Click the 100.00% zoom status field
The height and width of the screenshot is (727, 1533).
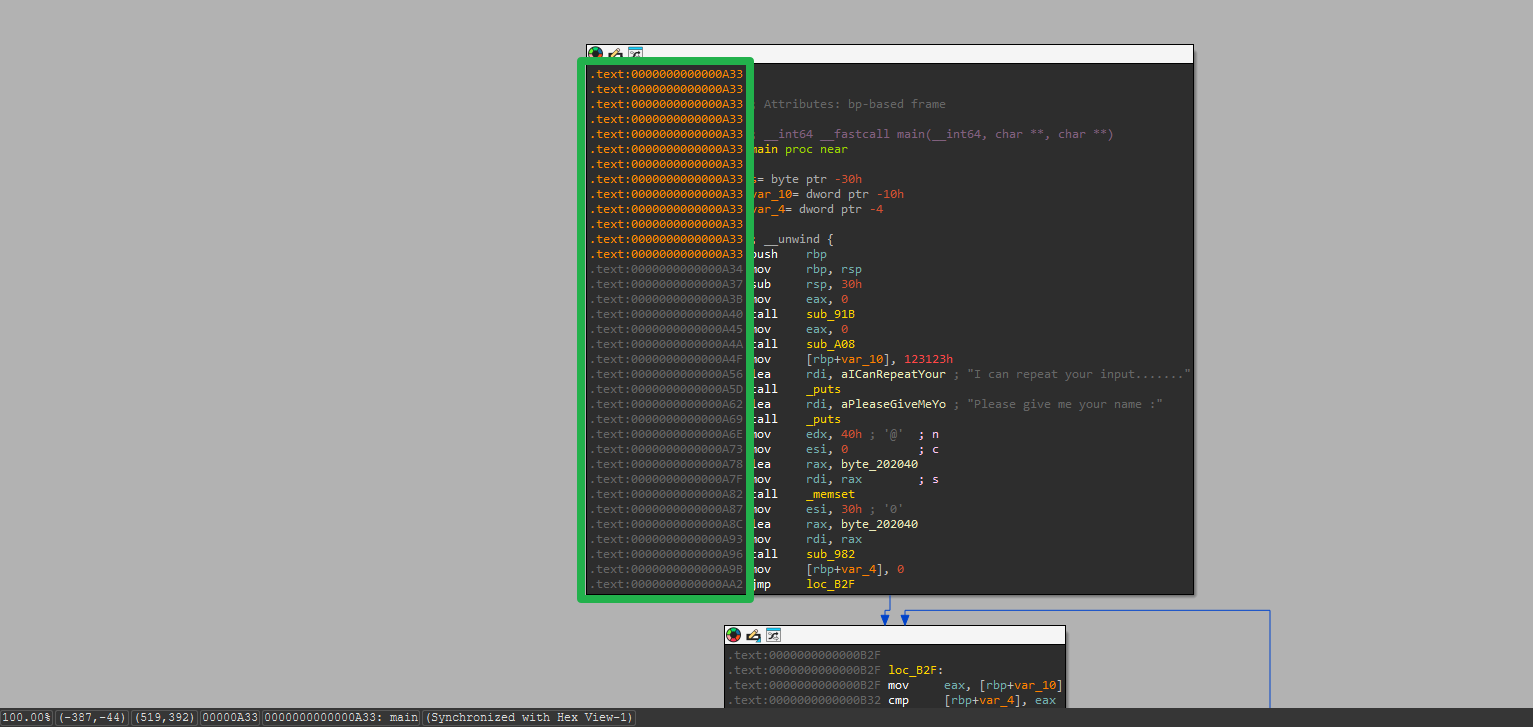(x=27, y=718)
